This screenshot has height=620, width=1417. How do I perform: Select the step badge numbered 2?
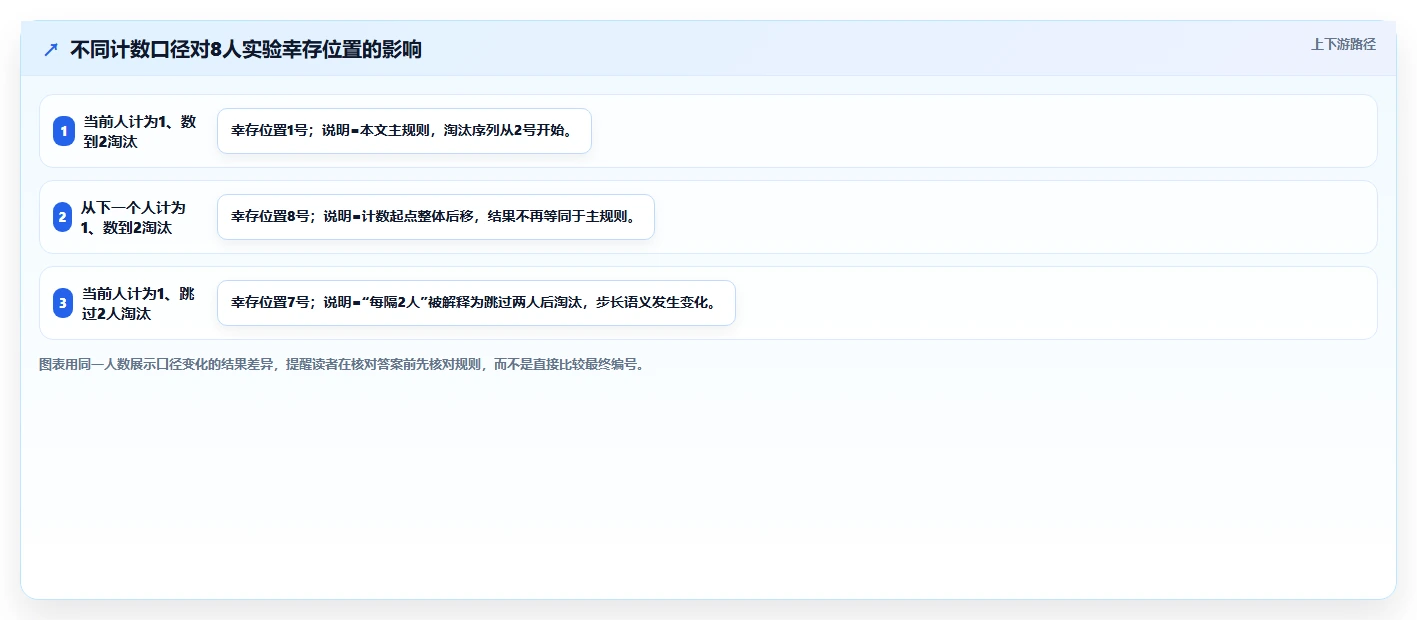(x=62, y=217)
